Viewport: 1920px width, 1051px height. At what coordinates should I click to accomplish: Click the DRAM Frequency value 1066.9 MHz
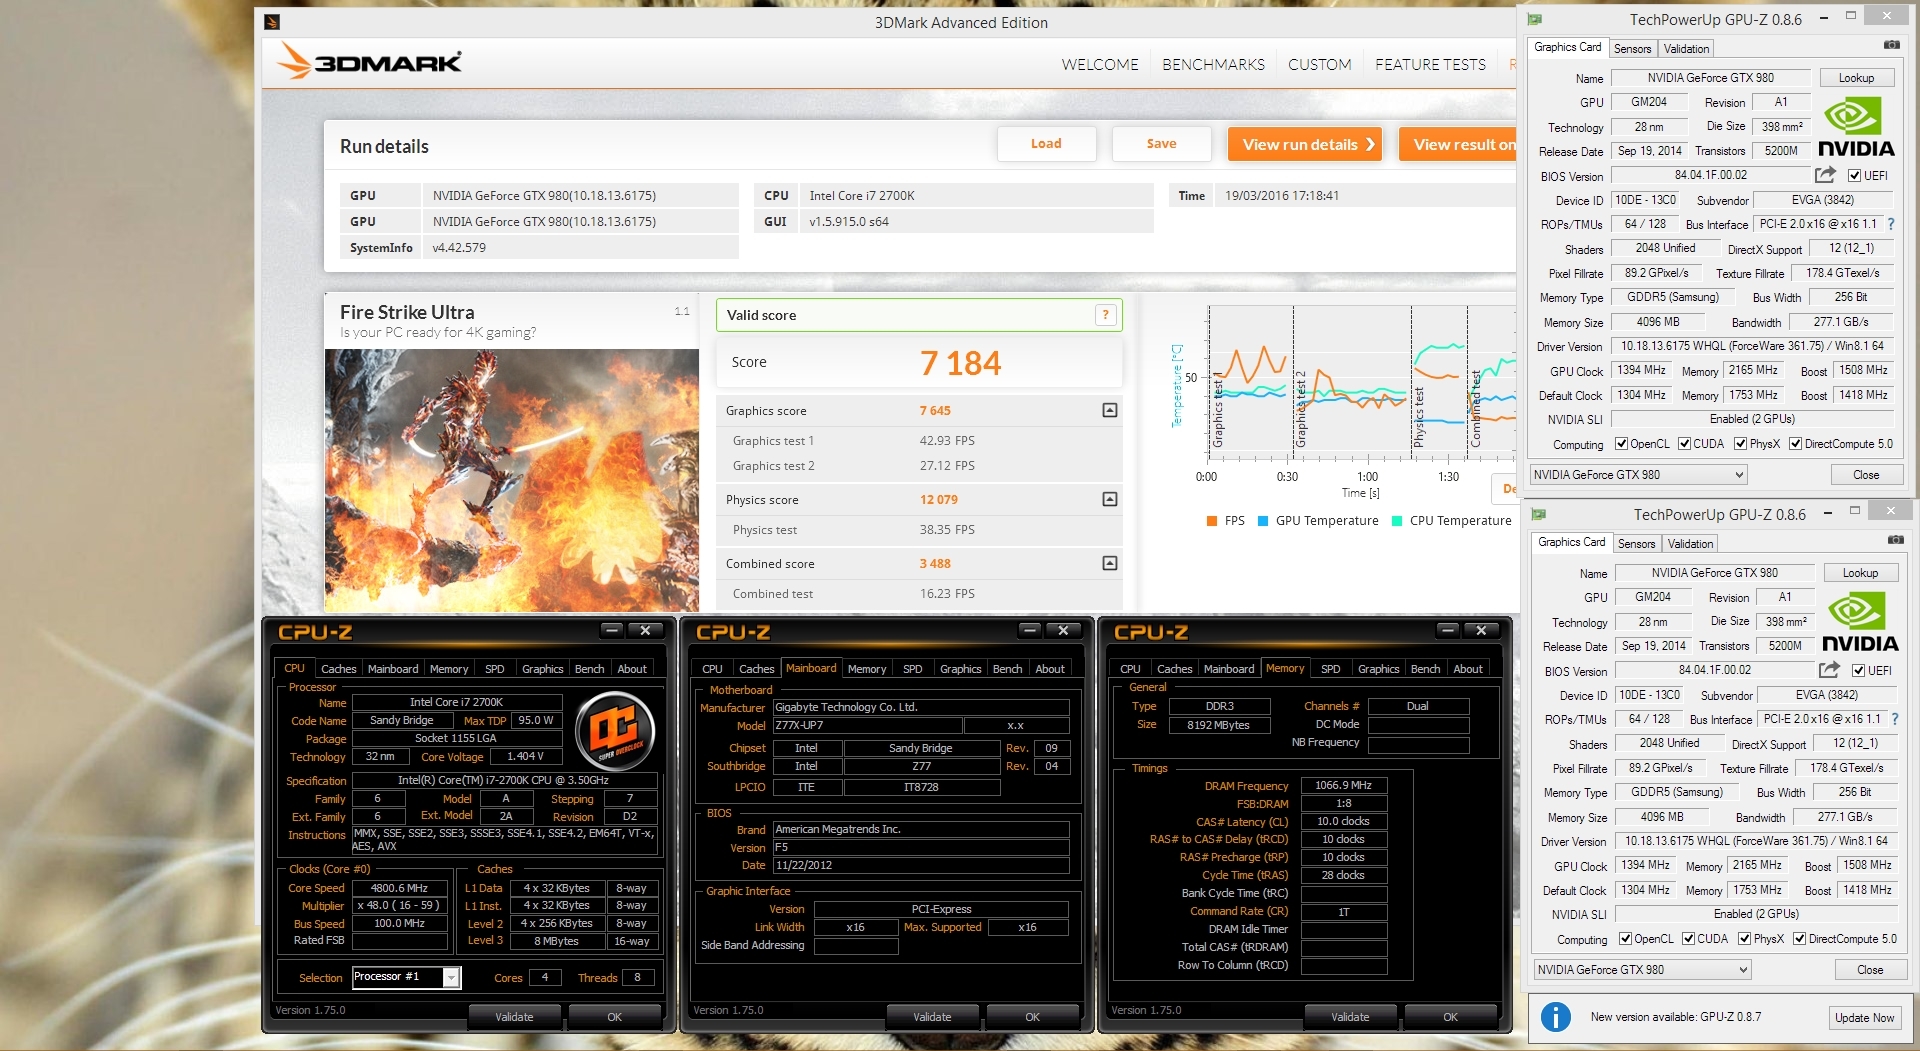click(1343, 785)
